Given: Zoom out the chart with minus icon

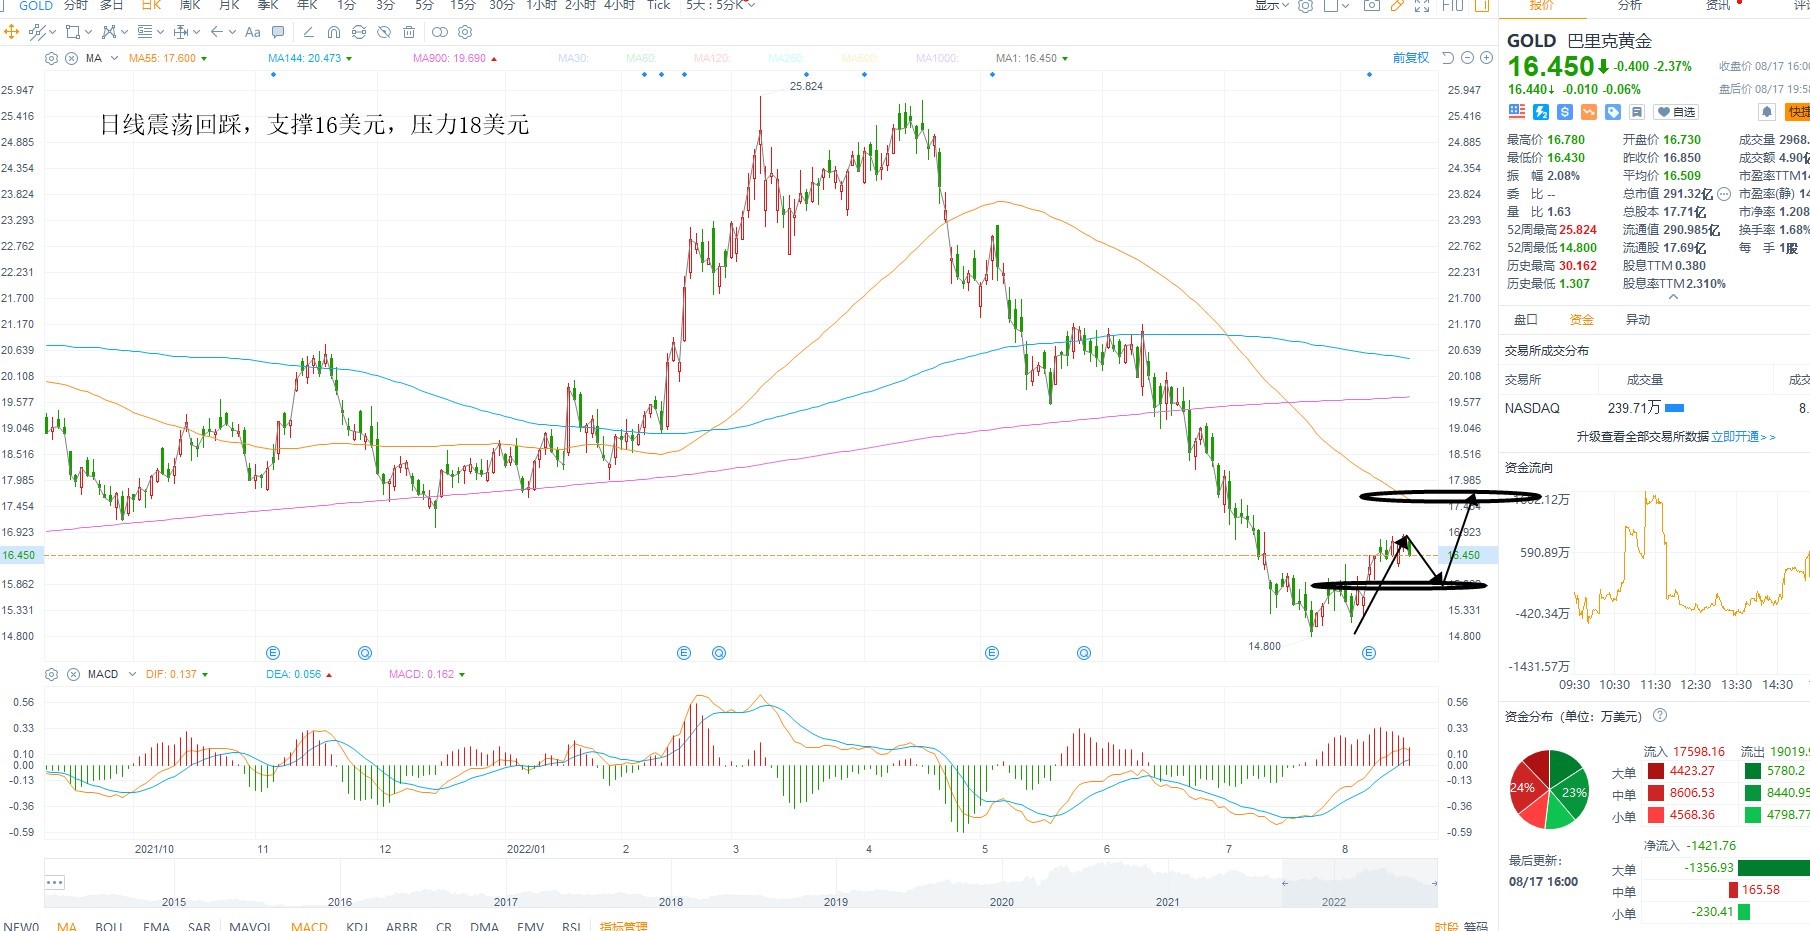Looking at the screenshot, I should click(1467, 58).
